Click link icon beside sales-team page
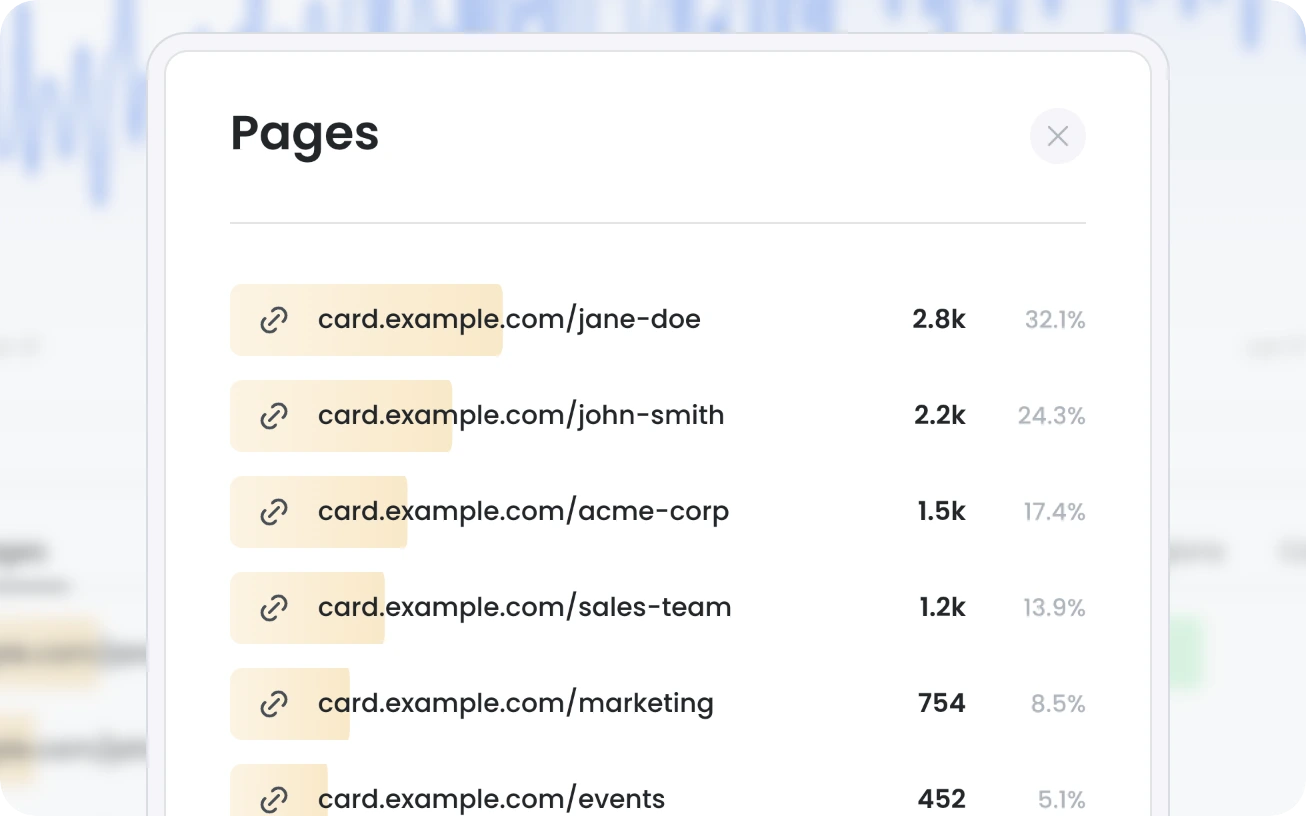Viewport: 1306px width, 816px height. pyautogui.click(x=274, y=608)
